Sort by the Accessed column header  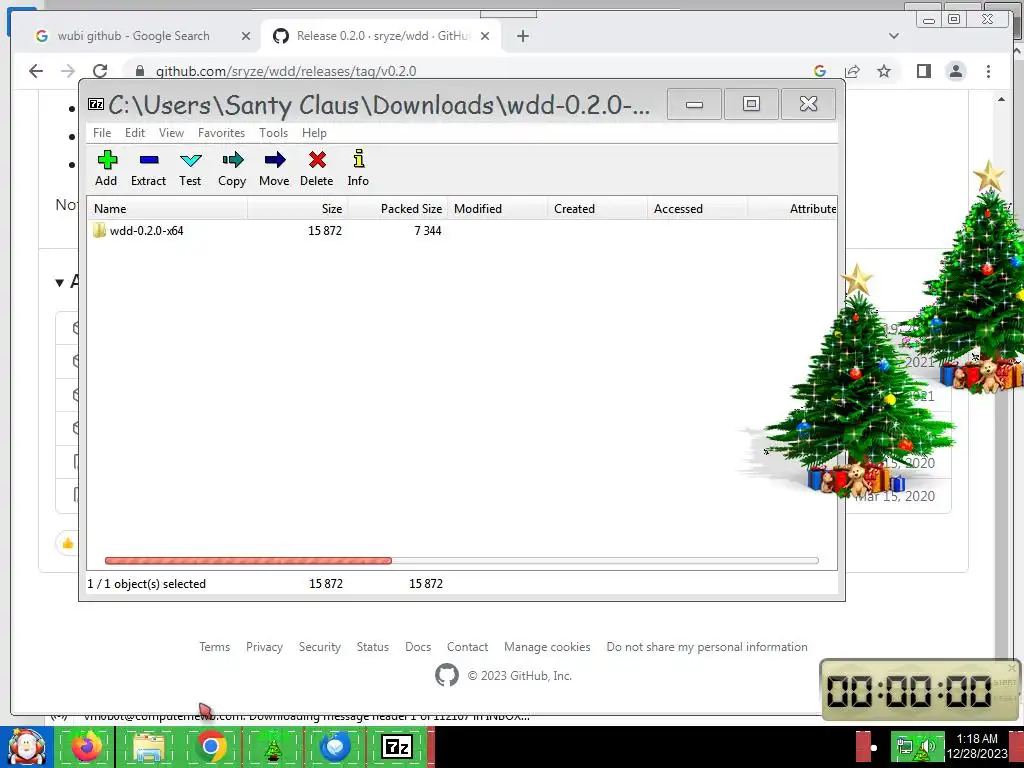697,209
